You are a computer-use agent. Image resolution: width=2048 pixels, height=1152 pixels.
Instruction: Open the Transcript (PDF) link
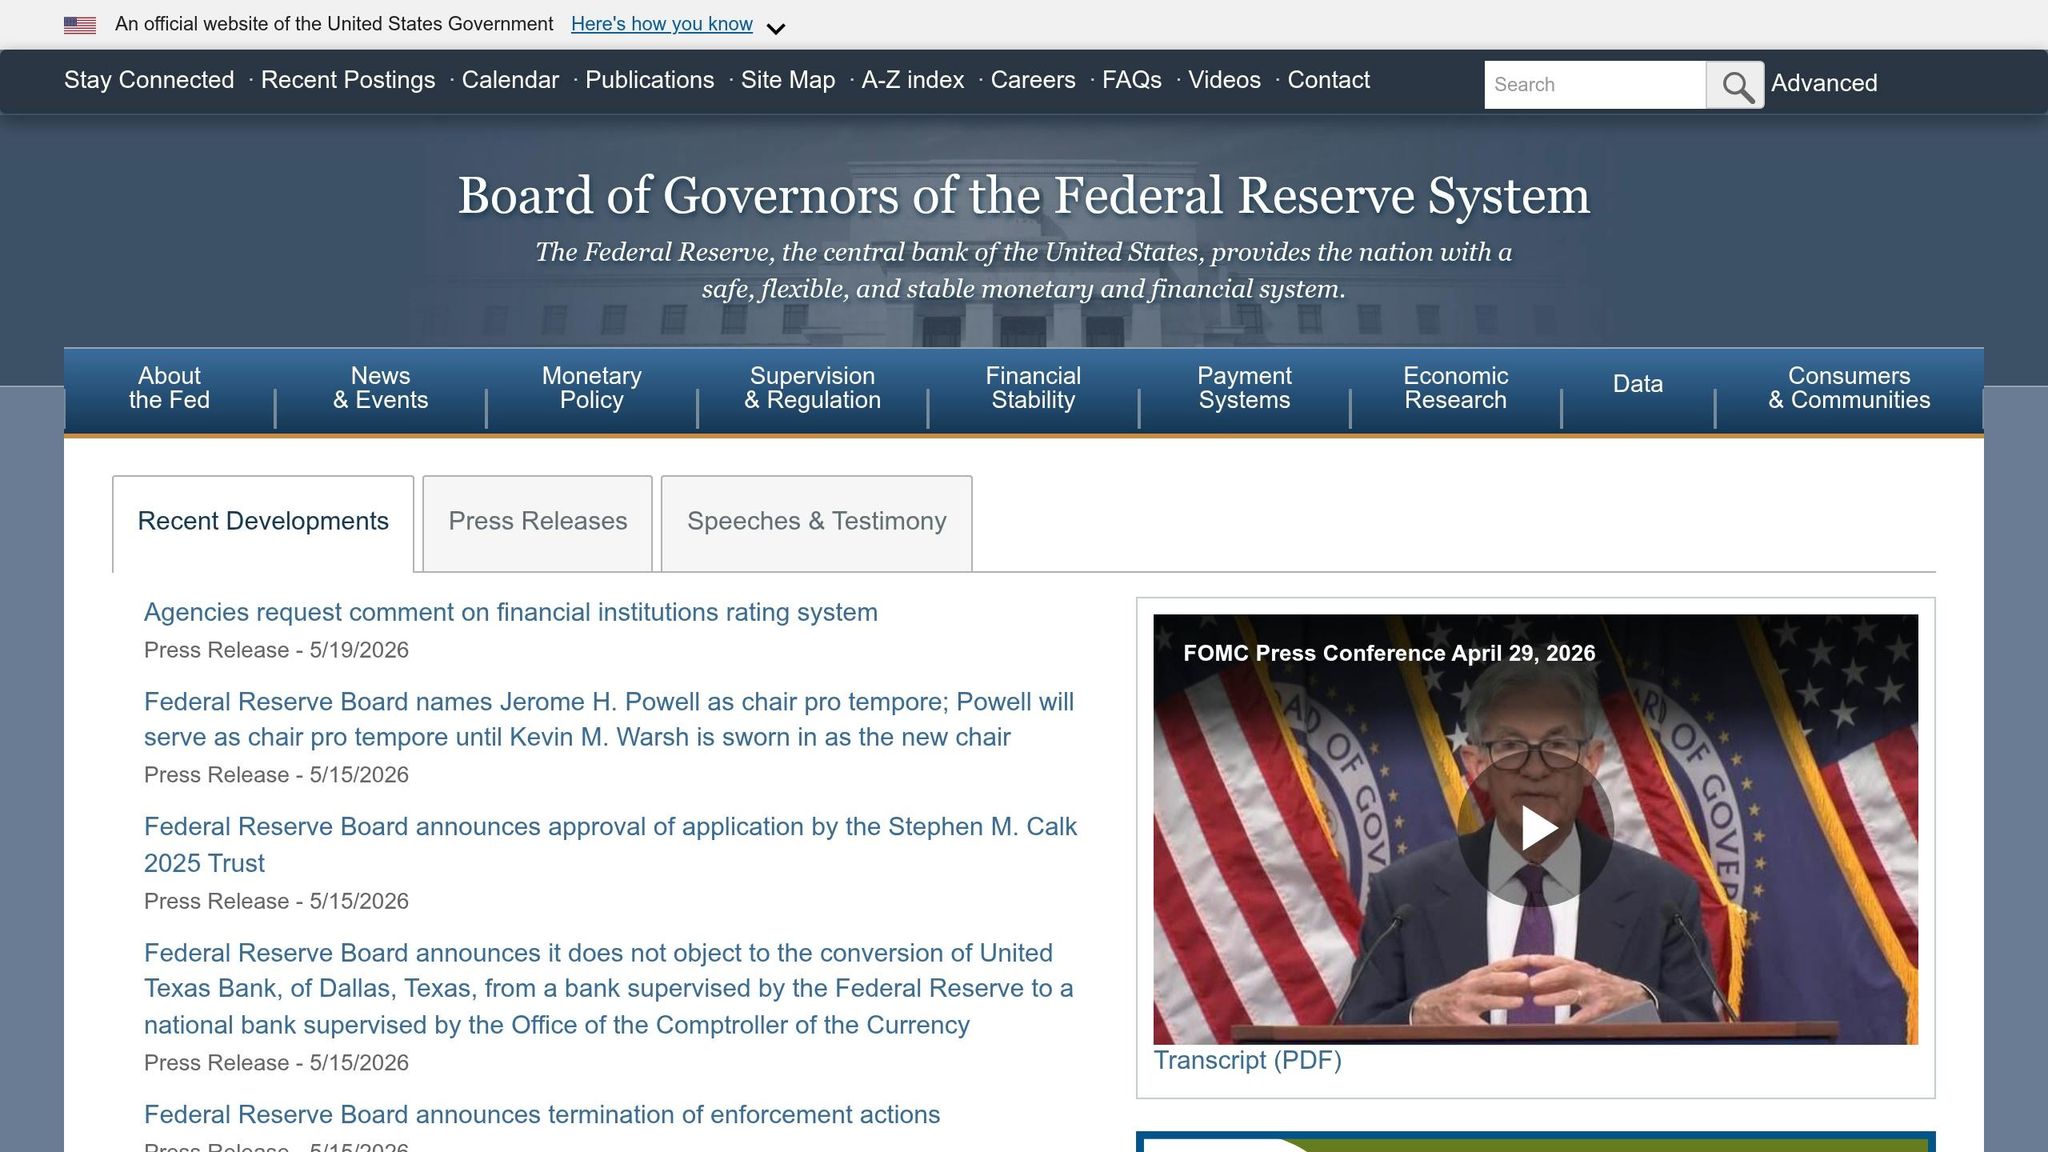pyautogui.click(x=1247, y=1061)
